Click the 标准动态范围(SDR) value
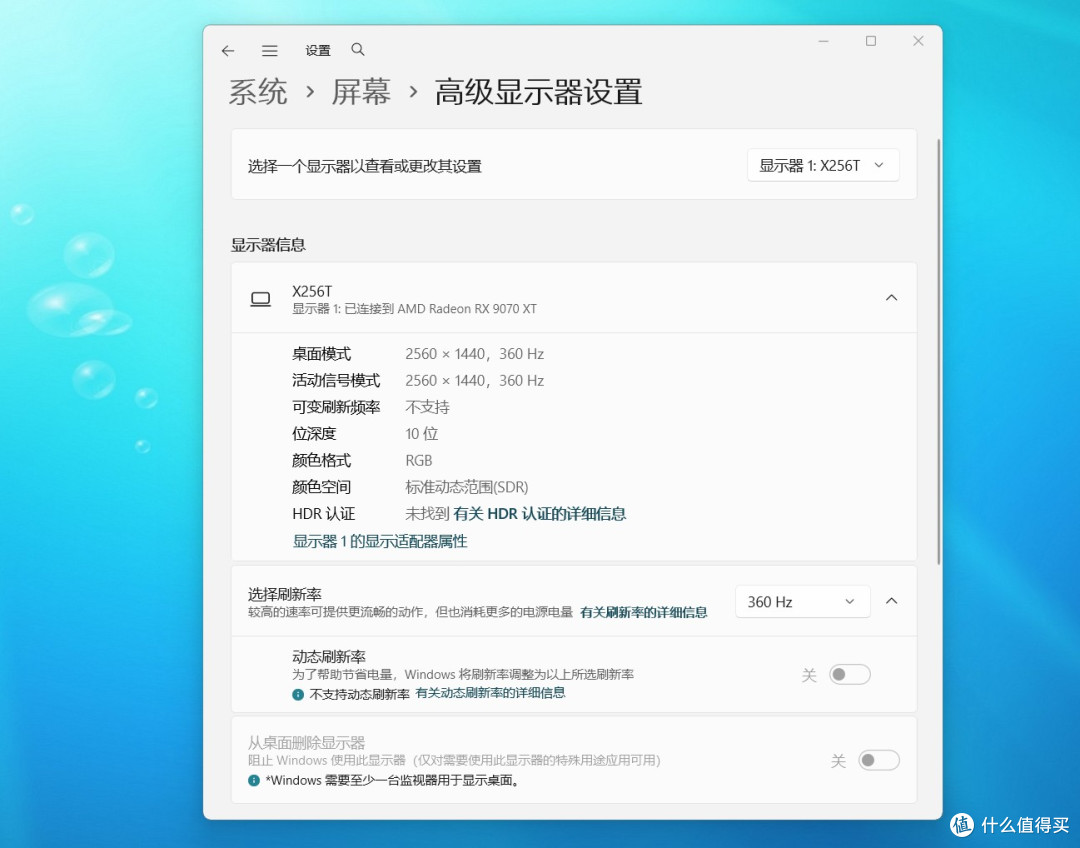1080x848 pixels. [x=466, y=488]
